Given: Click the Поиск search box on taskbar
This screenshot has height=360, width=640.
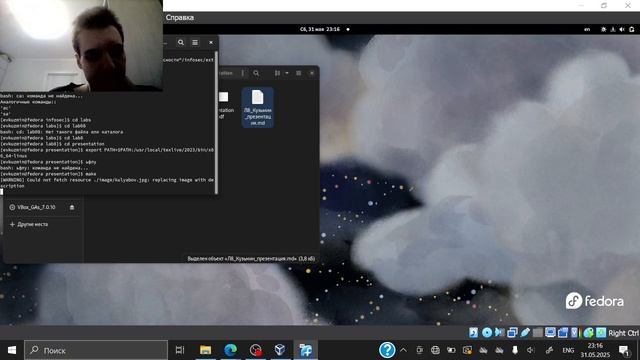Looking at the screenshot, I should click(x=96, y=350).
